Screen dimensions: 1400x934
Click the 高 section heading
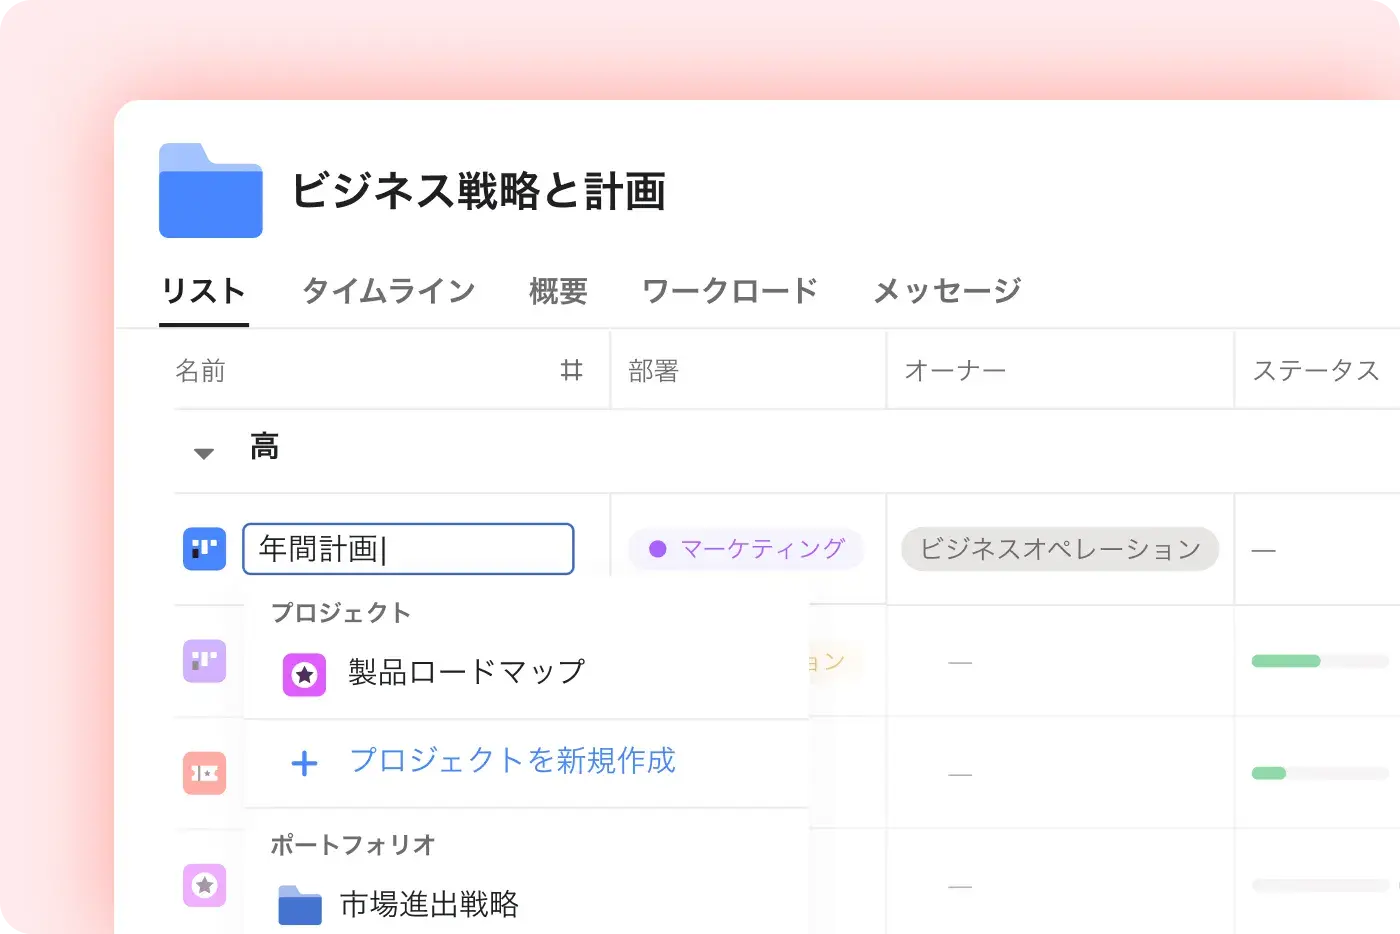click(x=265, y=446)
